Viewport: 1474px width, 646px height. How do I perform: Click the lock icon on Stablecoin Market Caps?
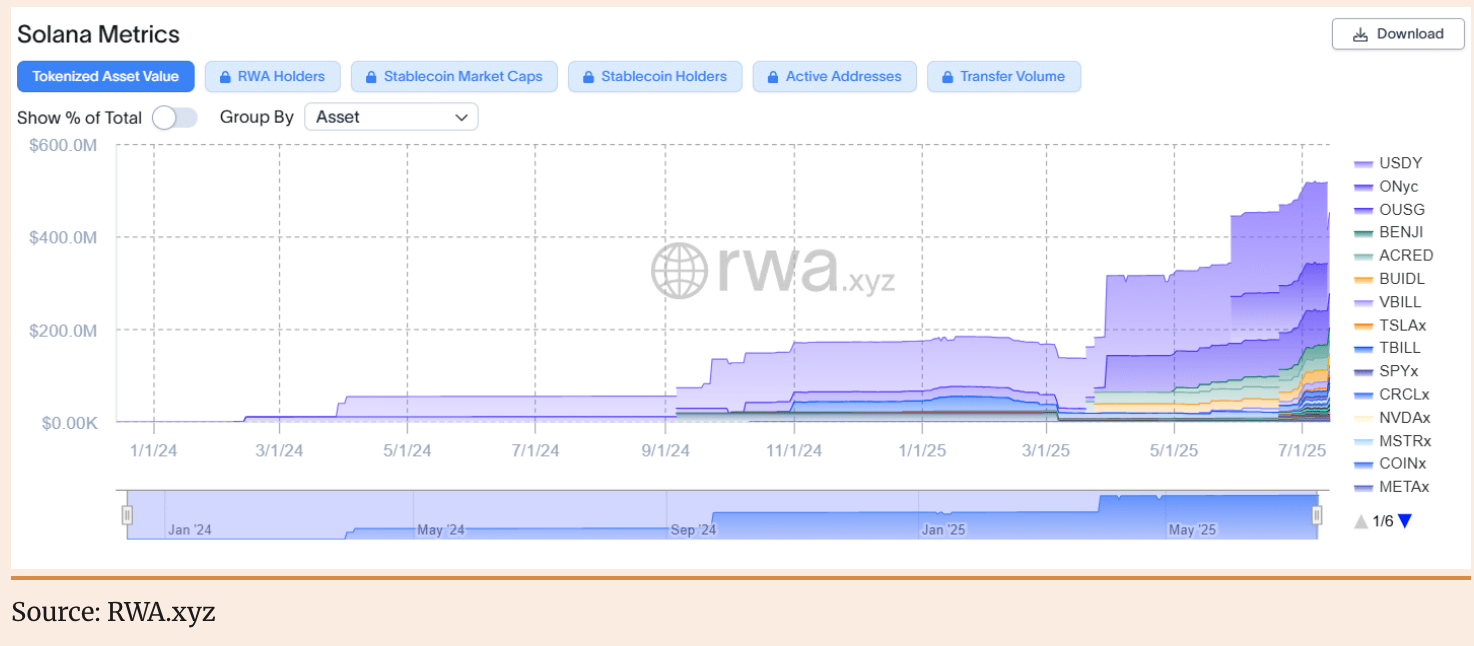(x=372, y=77)
